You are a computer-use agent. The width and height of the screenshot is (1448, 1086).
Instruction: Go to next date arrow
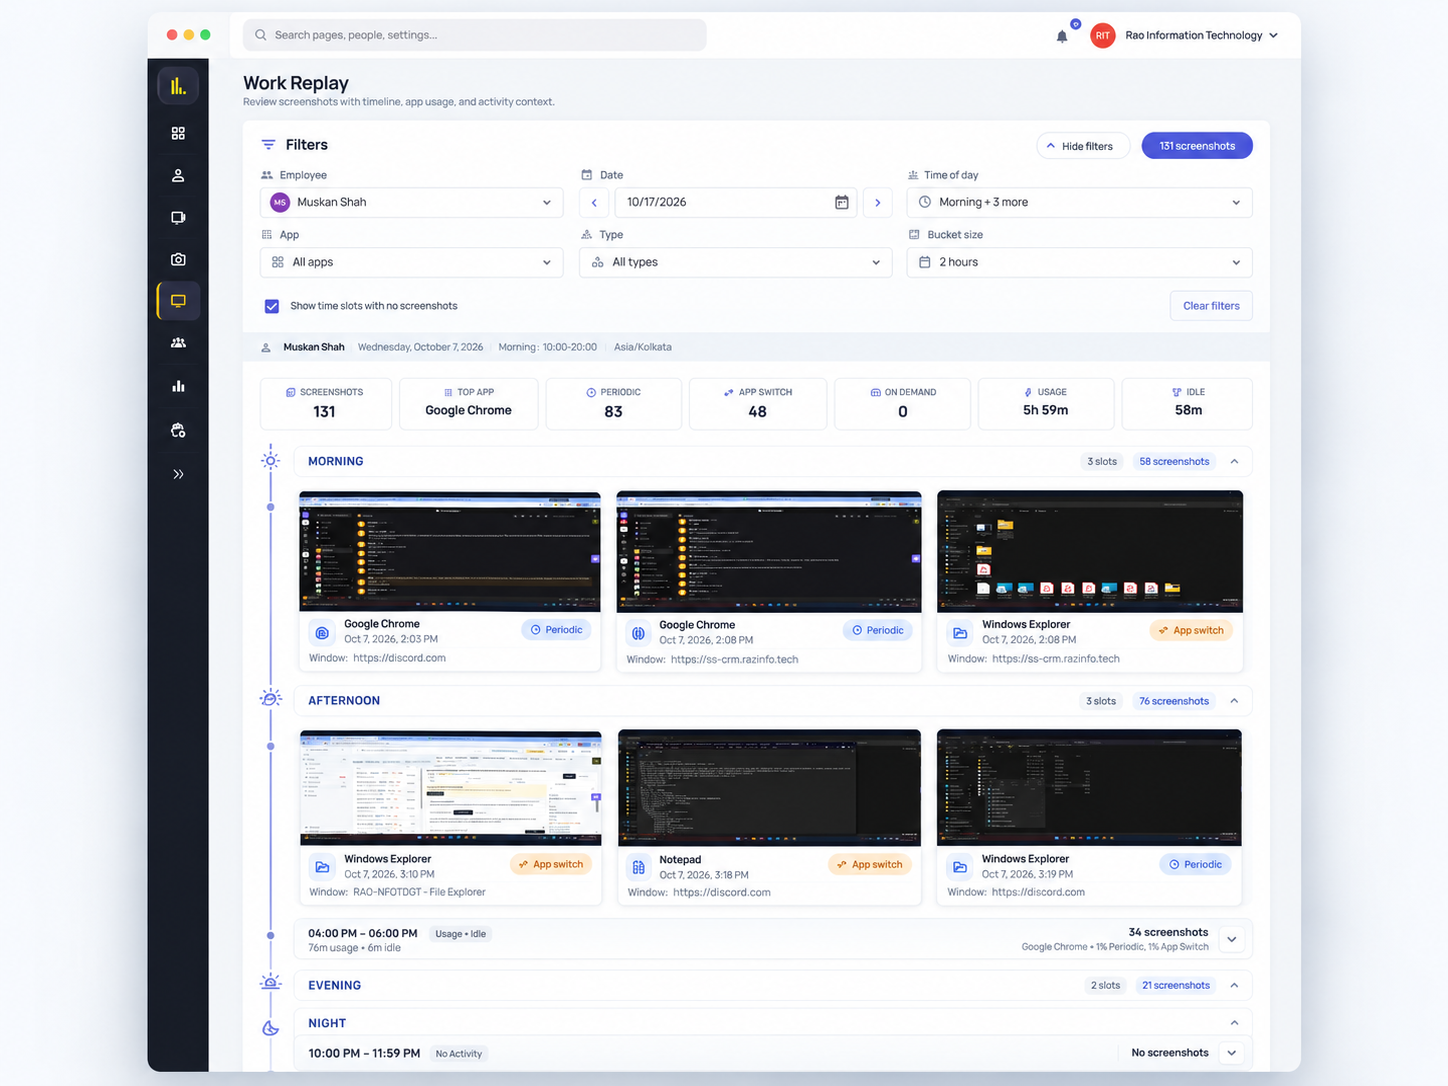click(x=878, y=202)
